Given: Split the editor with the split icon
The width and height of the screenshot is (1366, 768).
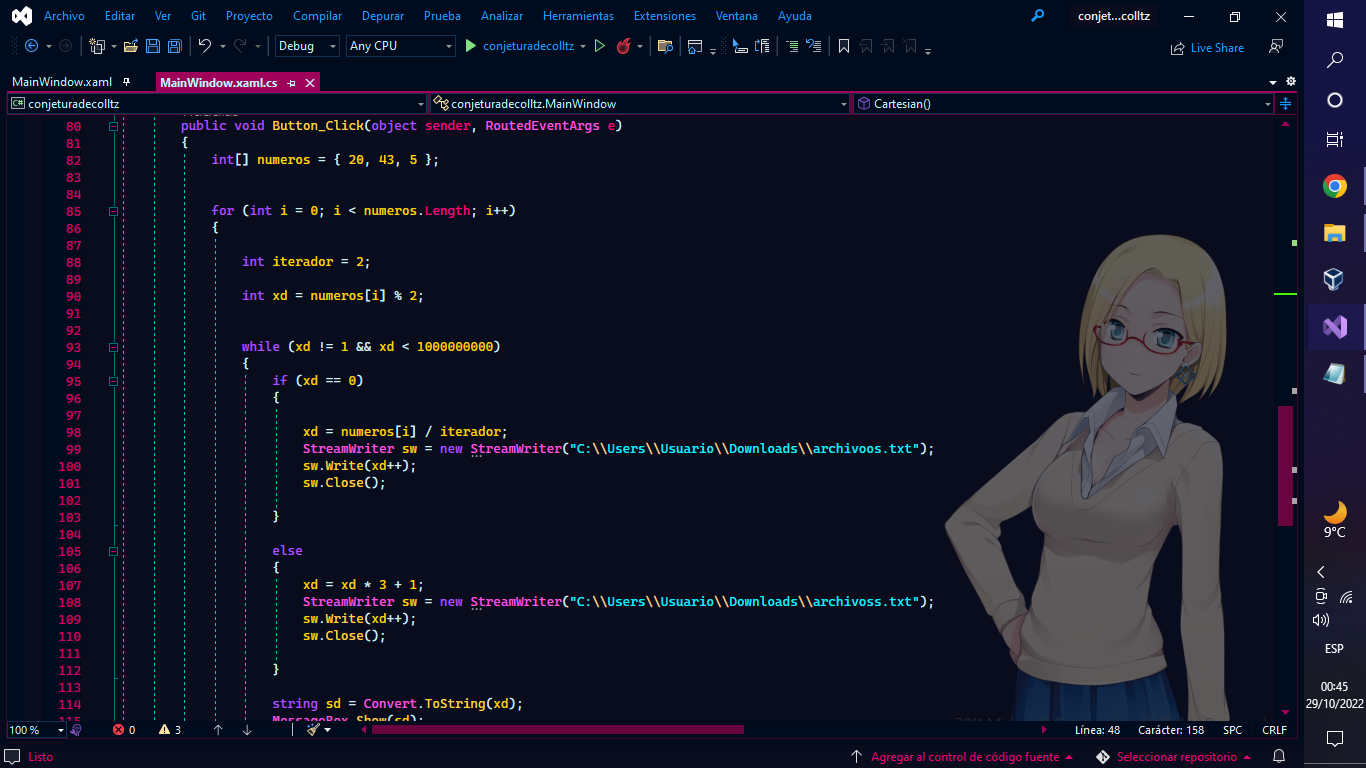Looking at the screenshot, I should click(1286, 103).
